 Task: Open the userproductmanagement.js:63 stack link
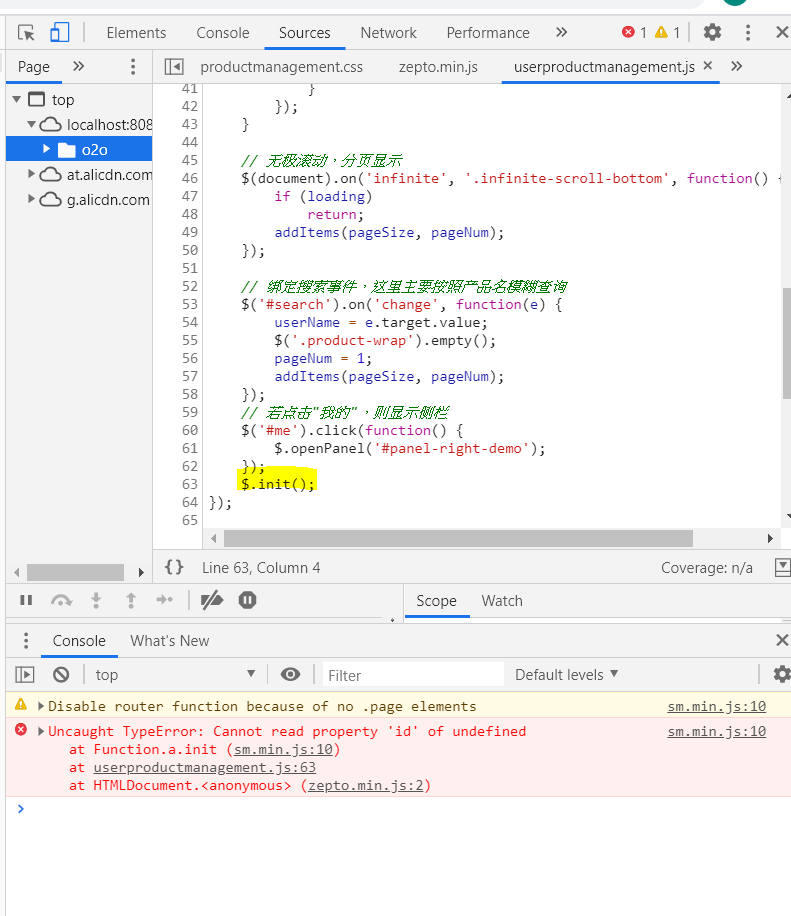coord(204,768)
